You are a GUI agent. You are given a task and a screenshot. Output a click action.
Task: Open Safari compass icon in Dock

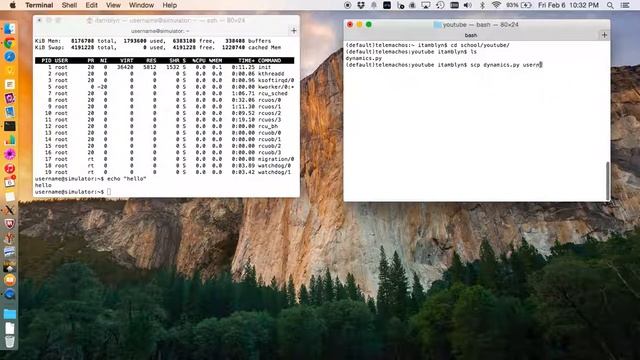(x=9, y=56)
